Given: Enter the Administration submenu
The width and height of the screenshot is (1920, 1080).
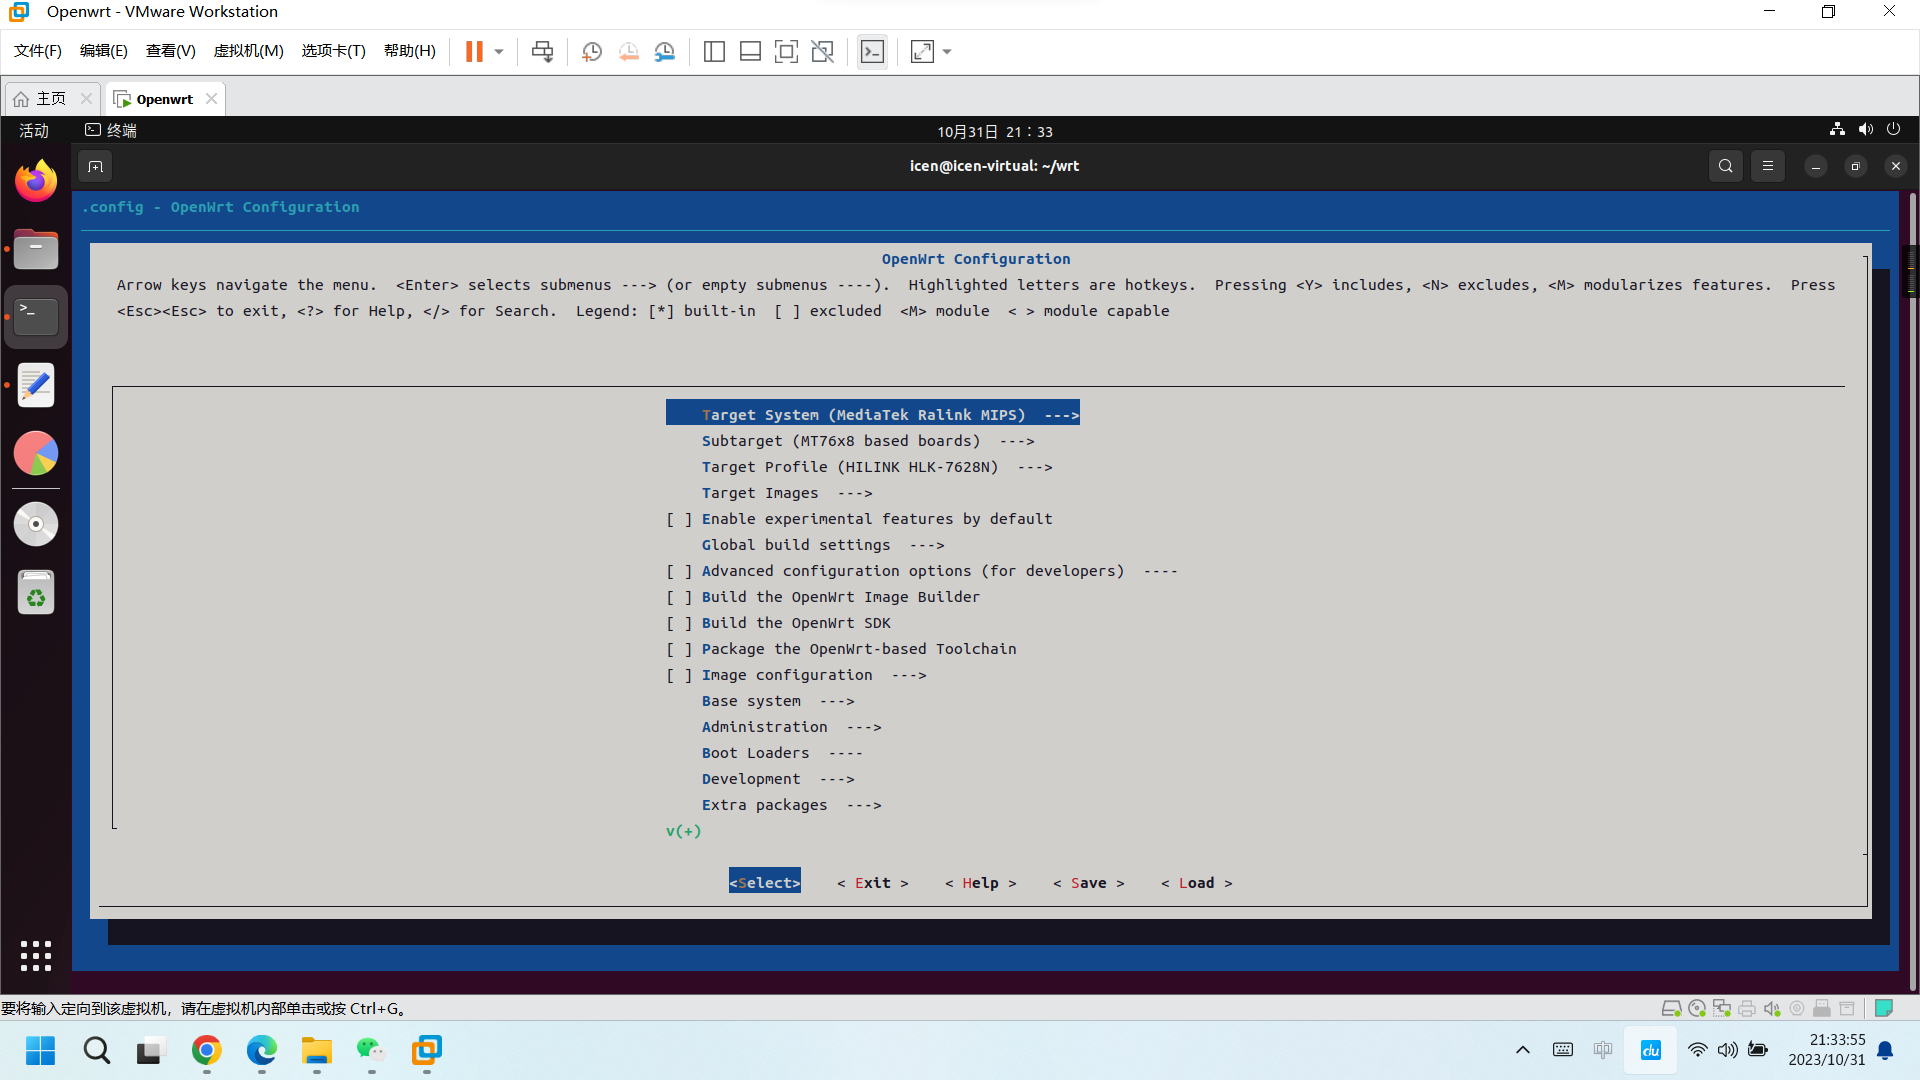Looking at the screenshot, I should pos(791,727).
